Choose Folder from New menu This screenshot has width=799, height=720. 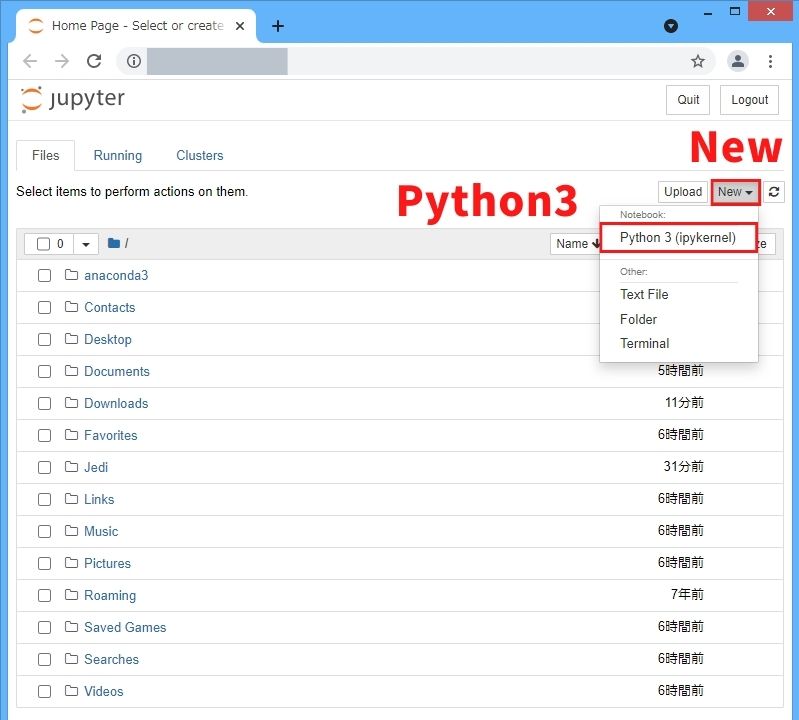[x=638, y=319]
